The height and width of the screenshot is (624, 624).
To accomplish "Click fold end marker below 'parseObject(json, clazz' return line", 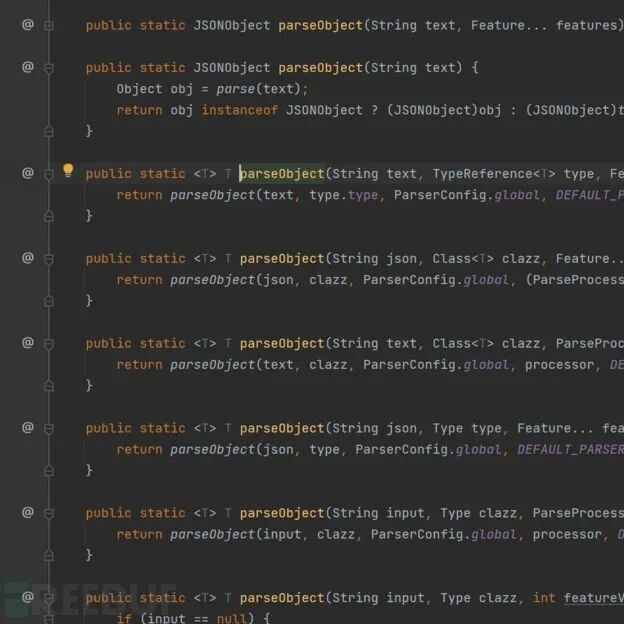I will click(x=49, y=301).
